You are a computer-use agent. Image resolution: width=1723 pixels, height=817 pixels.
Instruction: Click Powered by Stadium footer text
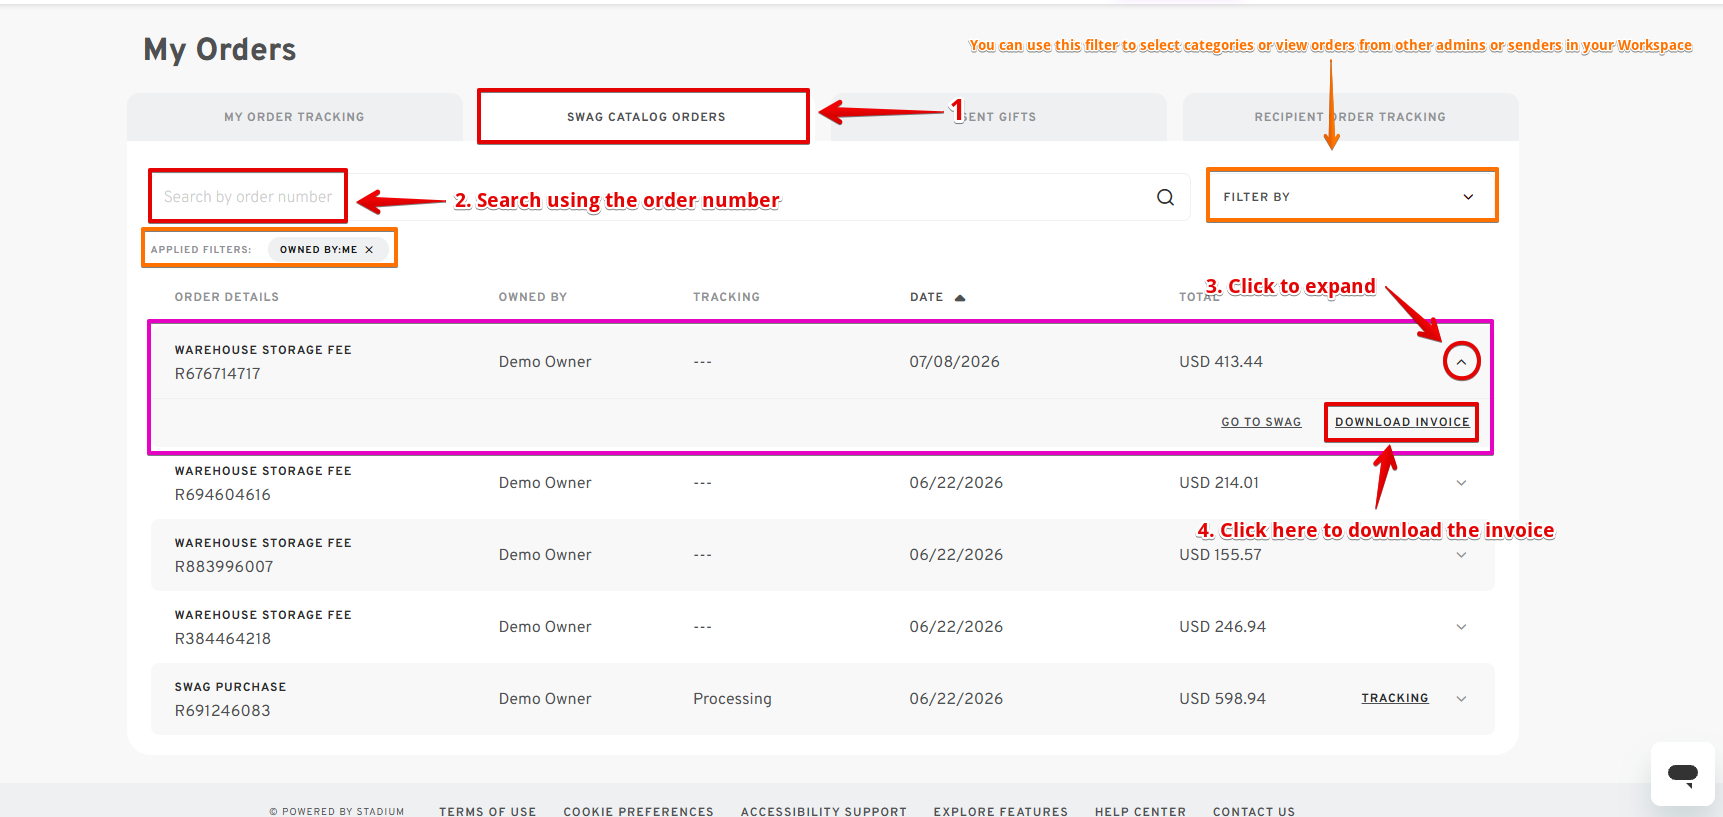click(337, 811)
